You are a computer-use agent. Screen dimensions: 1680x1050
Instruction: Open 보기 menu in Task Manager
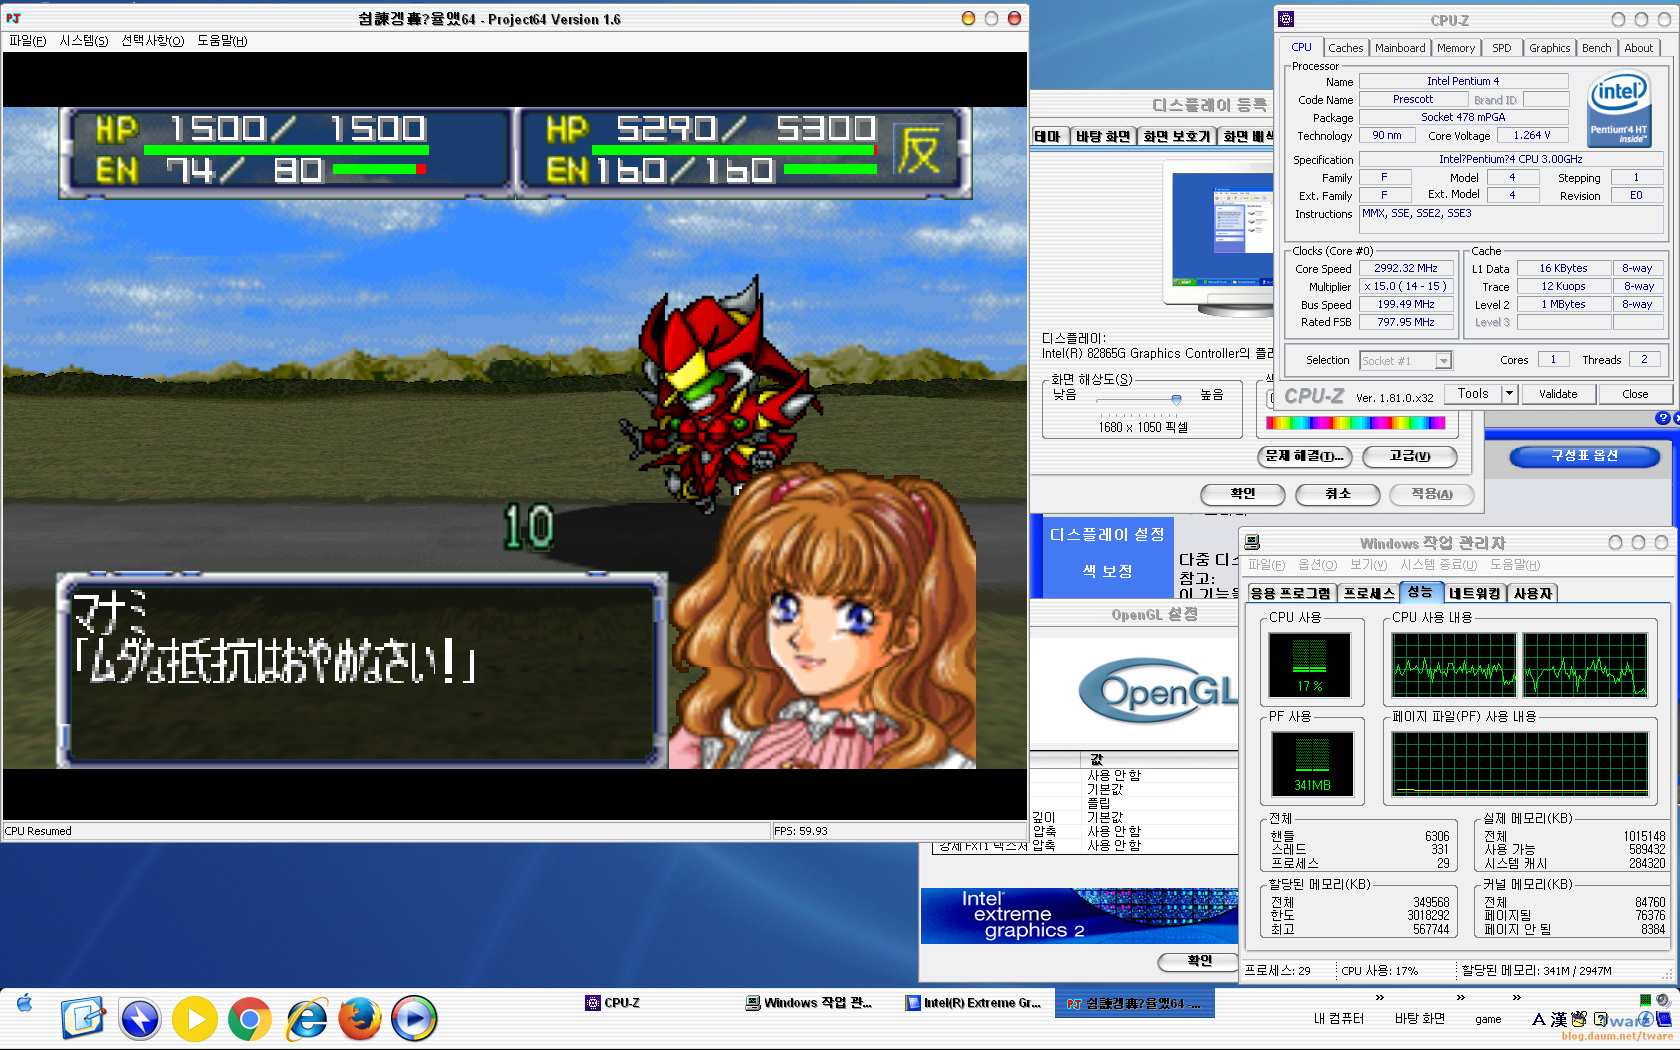click(1368, 565)
